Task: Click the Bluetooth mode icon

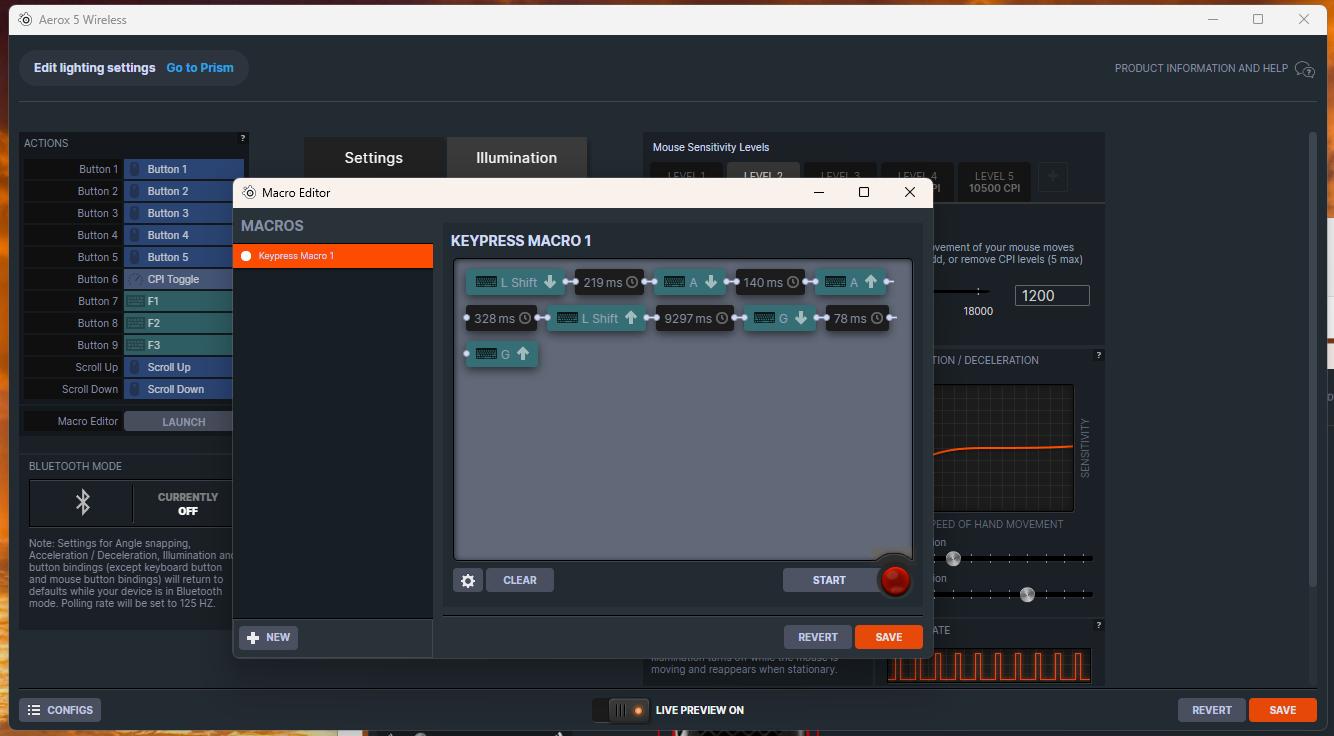Action: [x=83, y=502]
